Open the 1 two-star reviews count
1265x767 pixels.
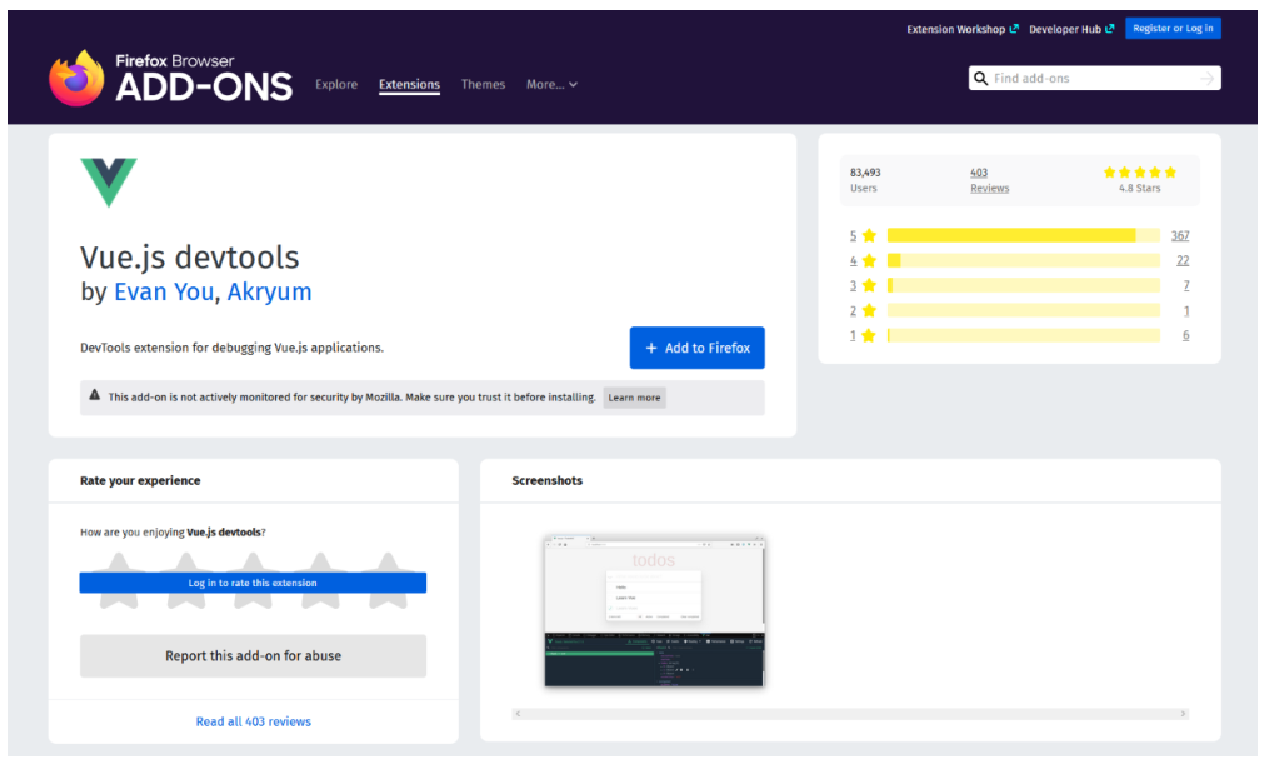pyautogui.click(x=1186, y=311)
